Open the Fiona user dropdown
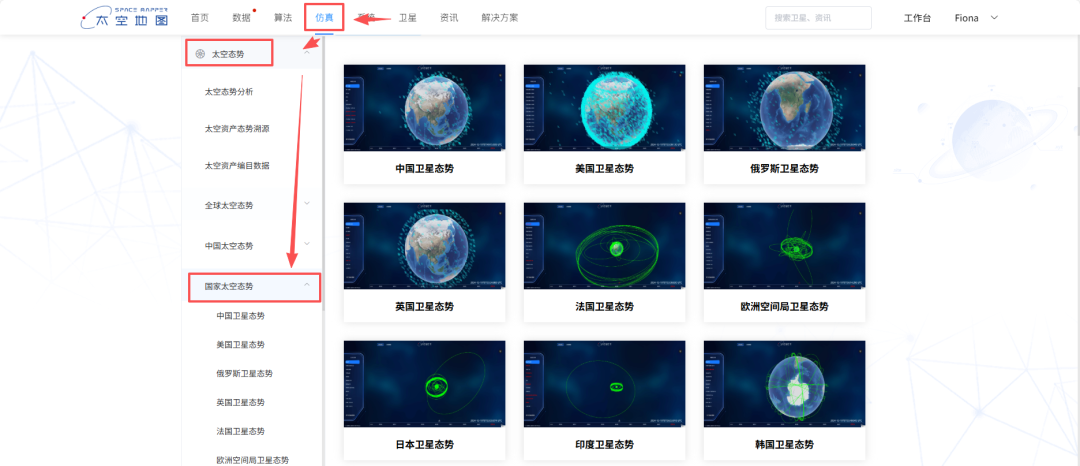This screenshot has height=466, width=1080. [x=977, y=18]
